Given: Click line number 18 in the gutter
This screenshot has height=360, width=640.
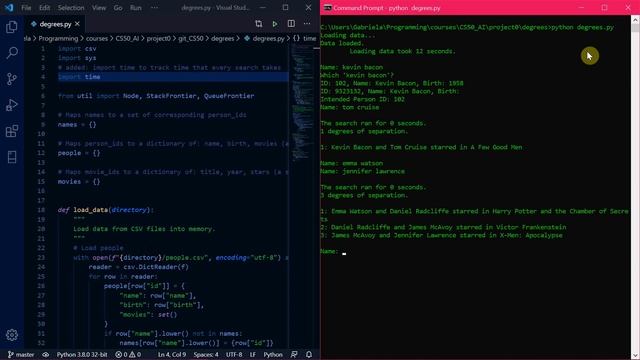Looking at the screenshot, I should 41,210.
